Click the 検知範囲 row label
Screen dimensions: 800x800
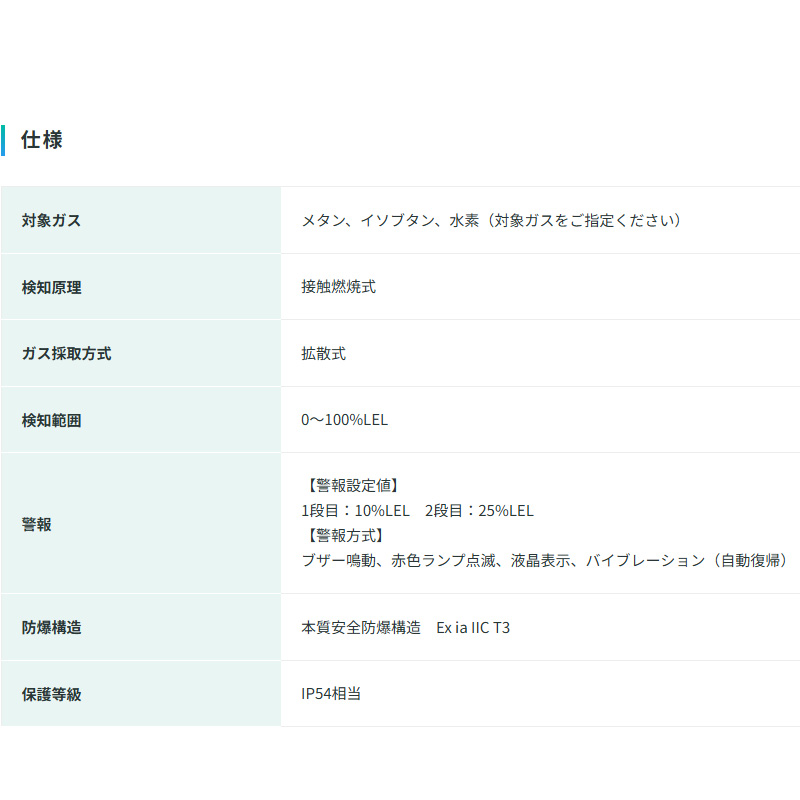tap(51, 420)
